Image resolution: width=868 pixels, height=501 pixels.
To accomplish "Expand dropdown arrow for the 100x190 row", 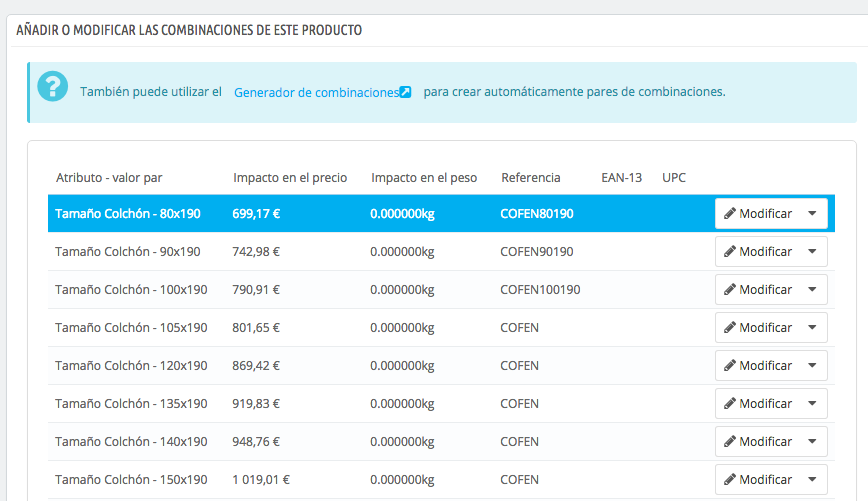I will [813, 290].
